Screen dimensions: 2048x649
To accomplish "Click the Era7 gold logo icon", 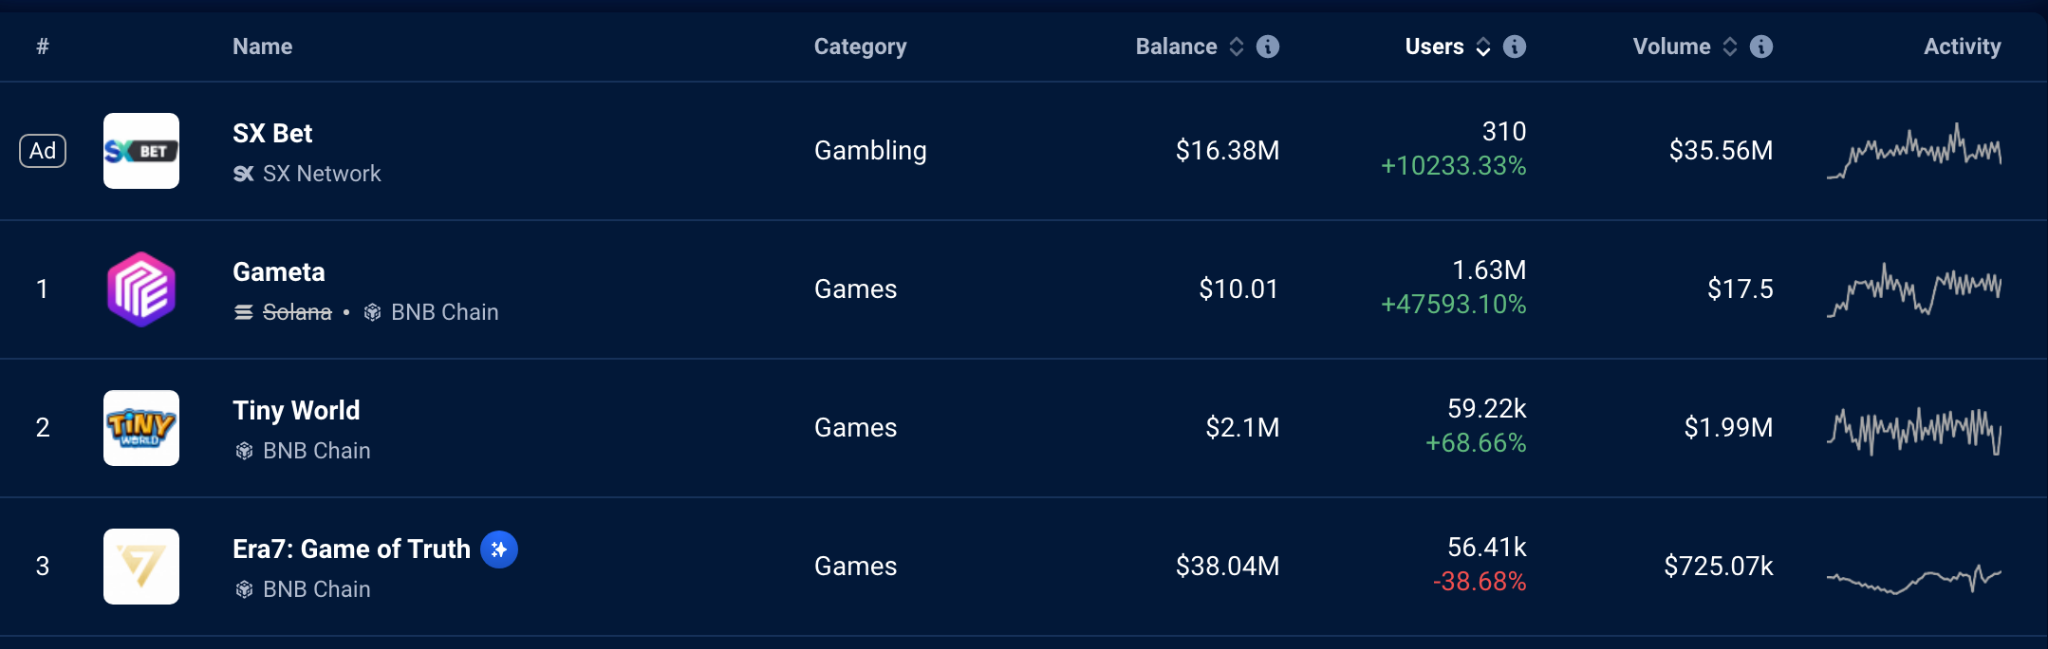I will (x=141, y=566).
